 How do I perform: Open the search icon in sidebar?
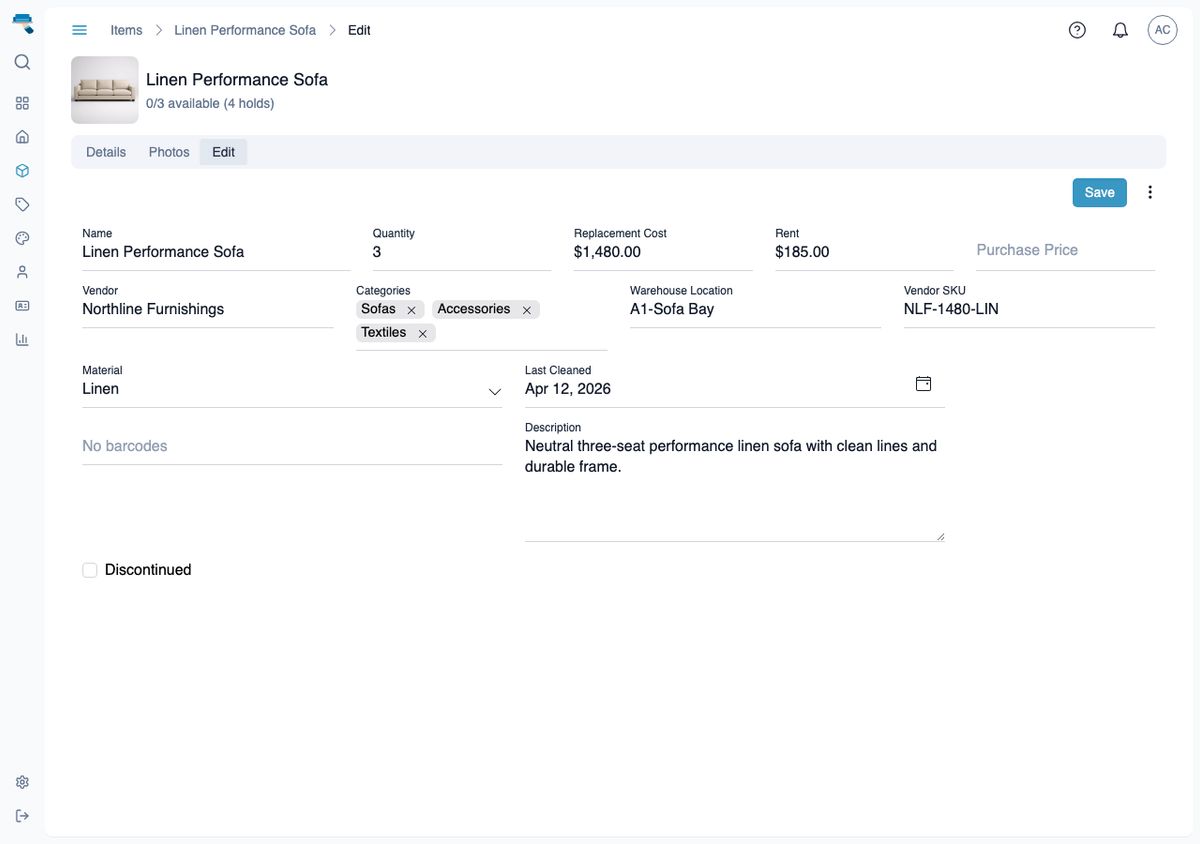(x=22, y=62)
